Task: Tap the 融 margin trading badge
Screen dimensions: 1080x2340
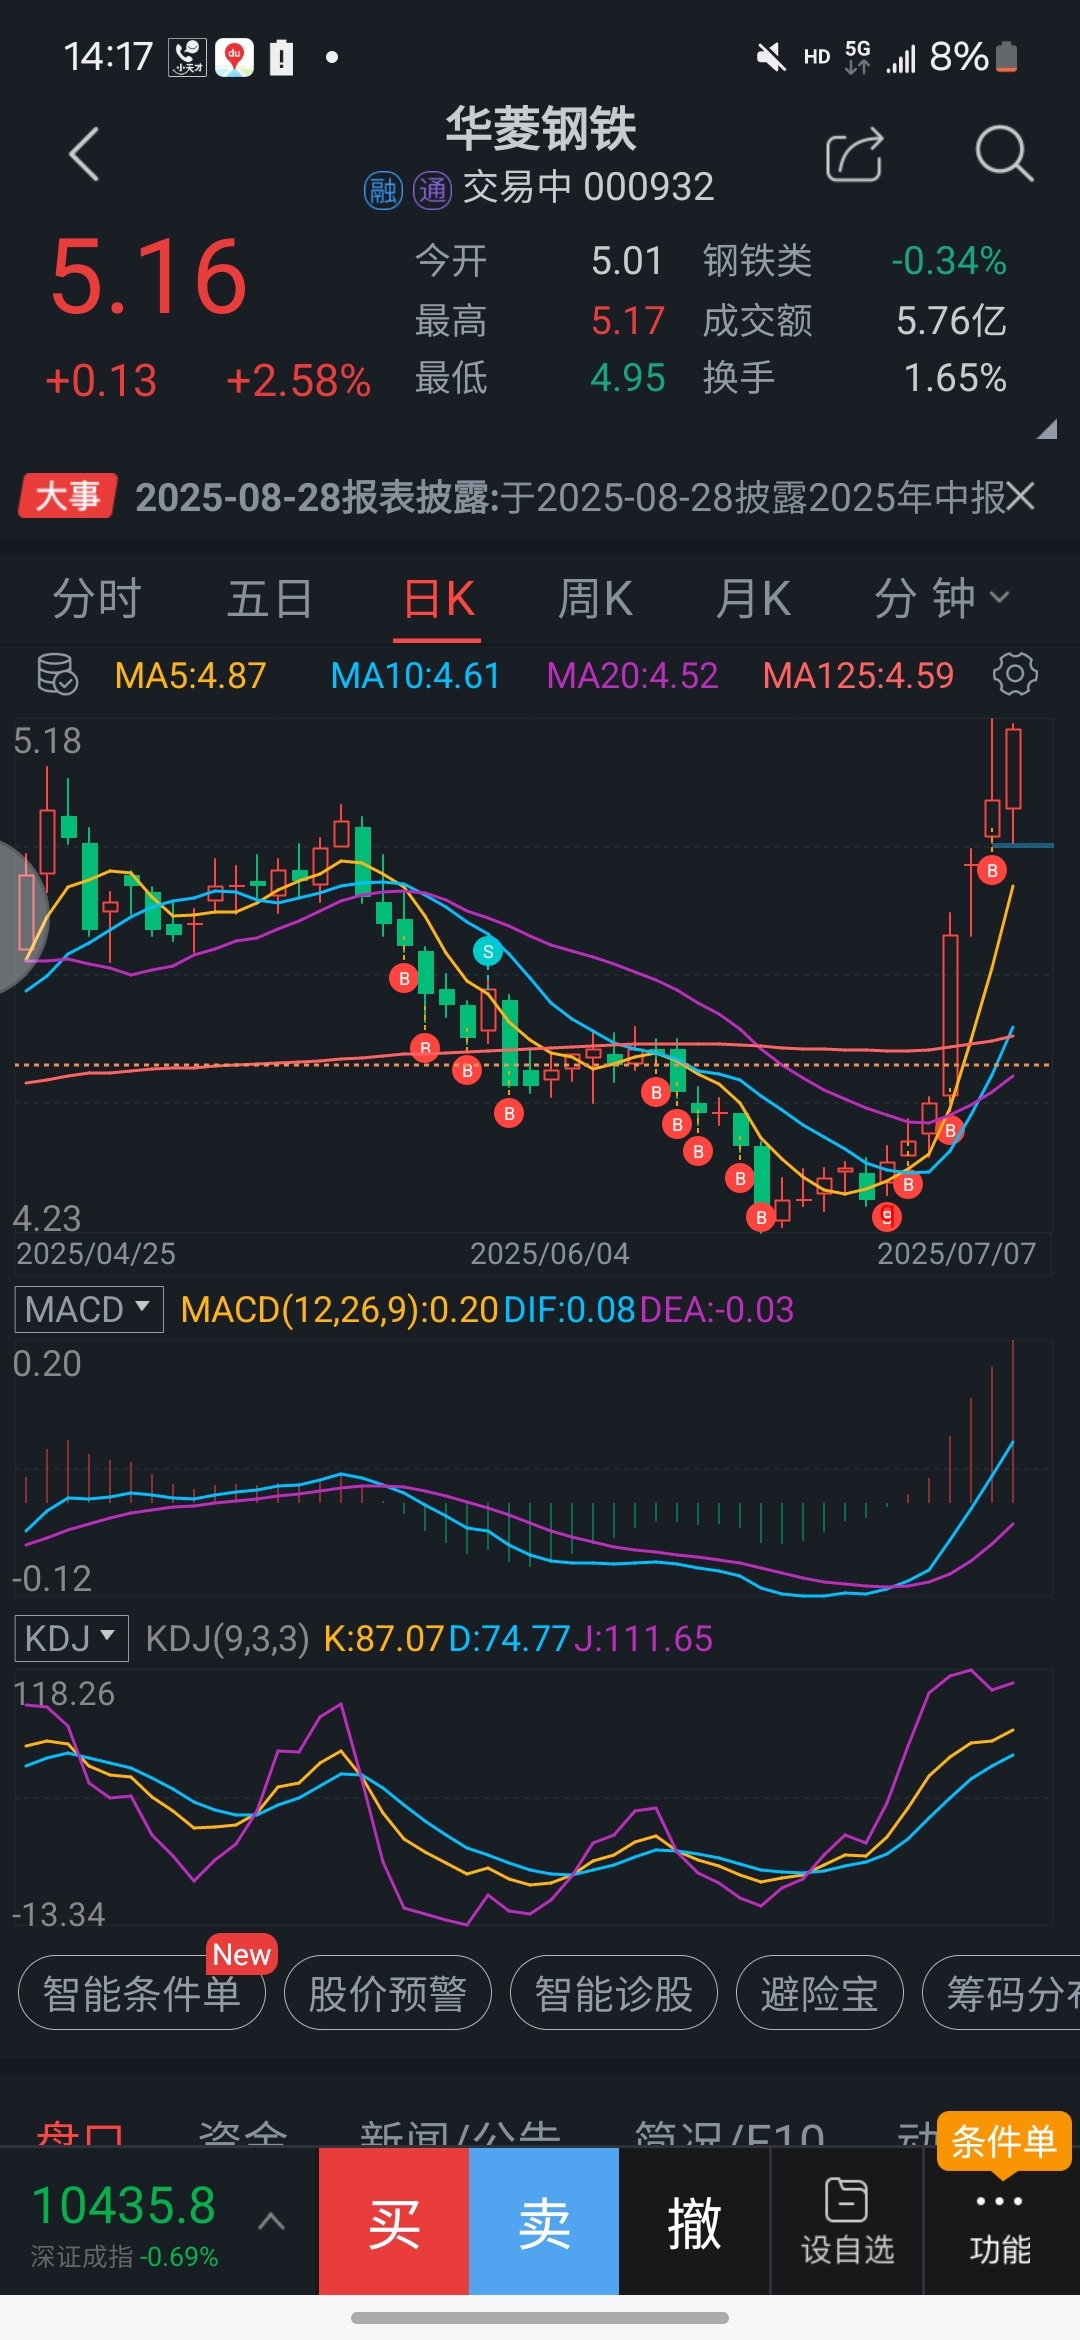Action: [383, 189]
